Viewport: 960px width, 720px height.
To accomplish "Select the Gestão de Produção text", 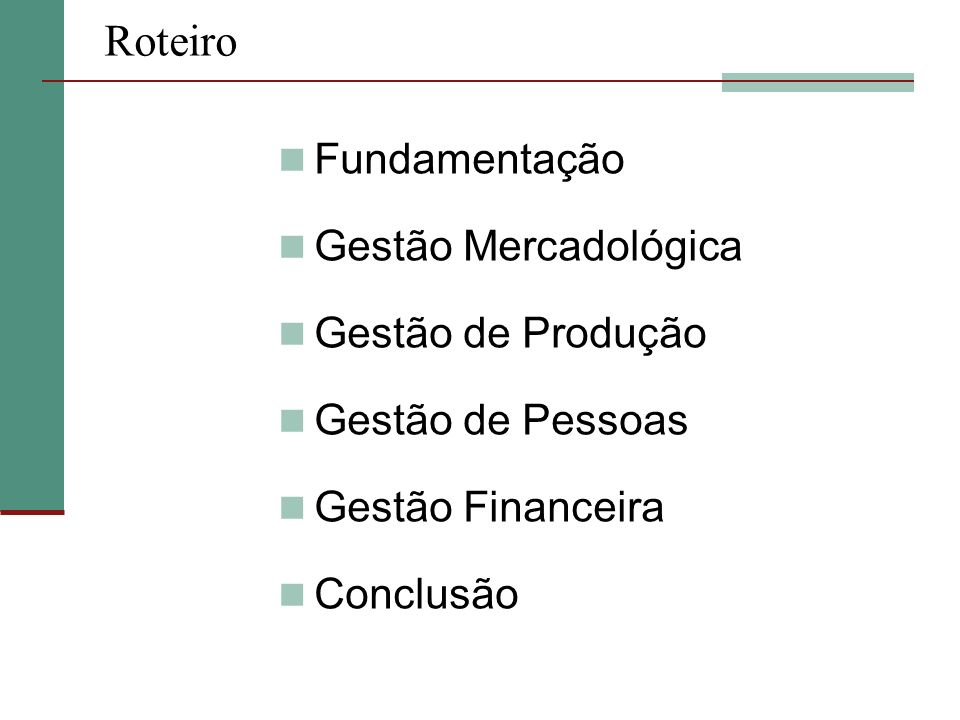I will pos(510,334).
